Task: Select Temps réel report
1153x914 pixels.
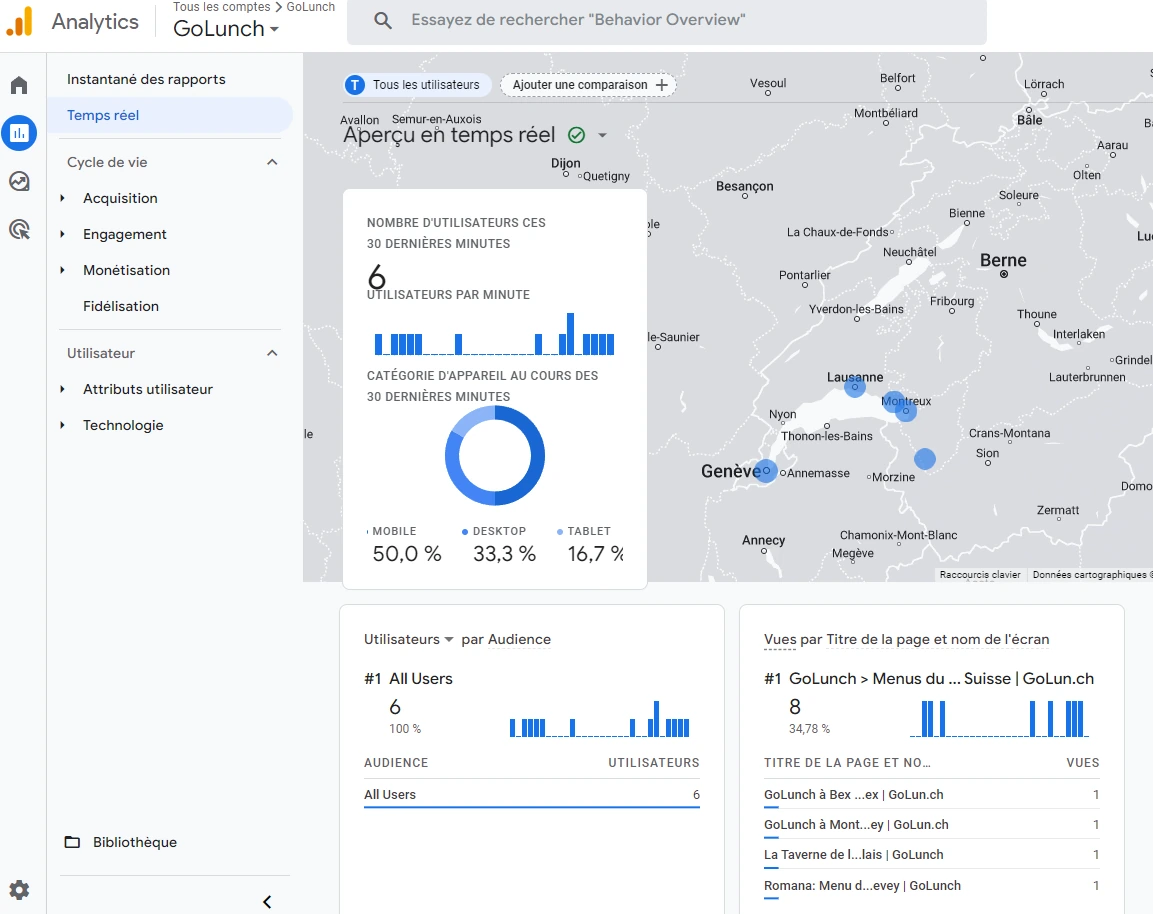Action: tap(171, 115)
